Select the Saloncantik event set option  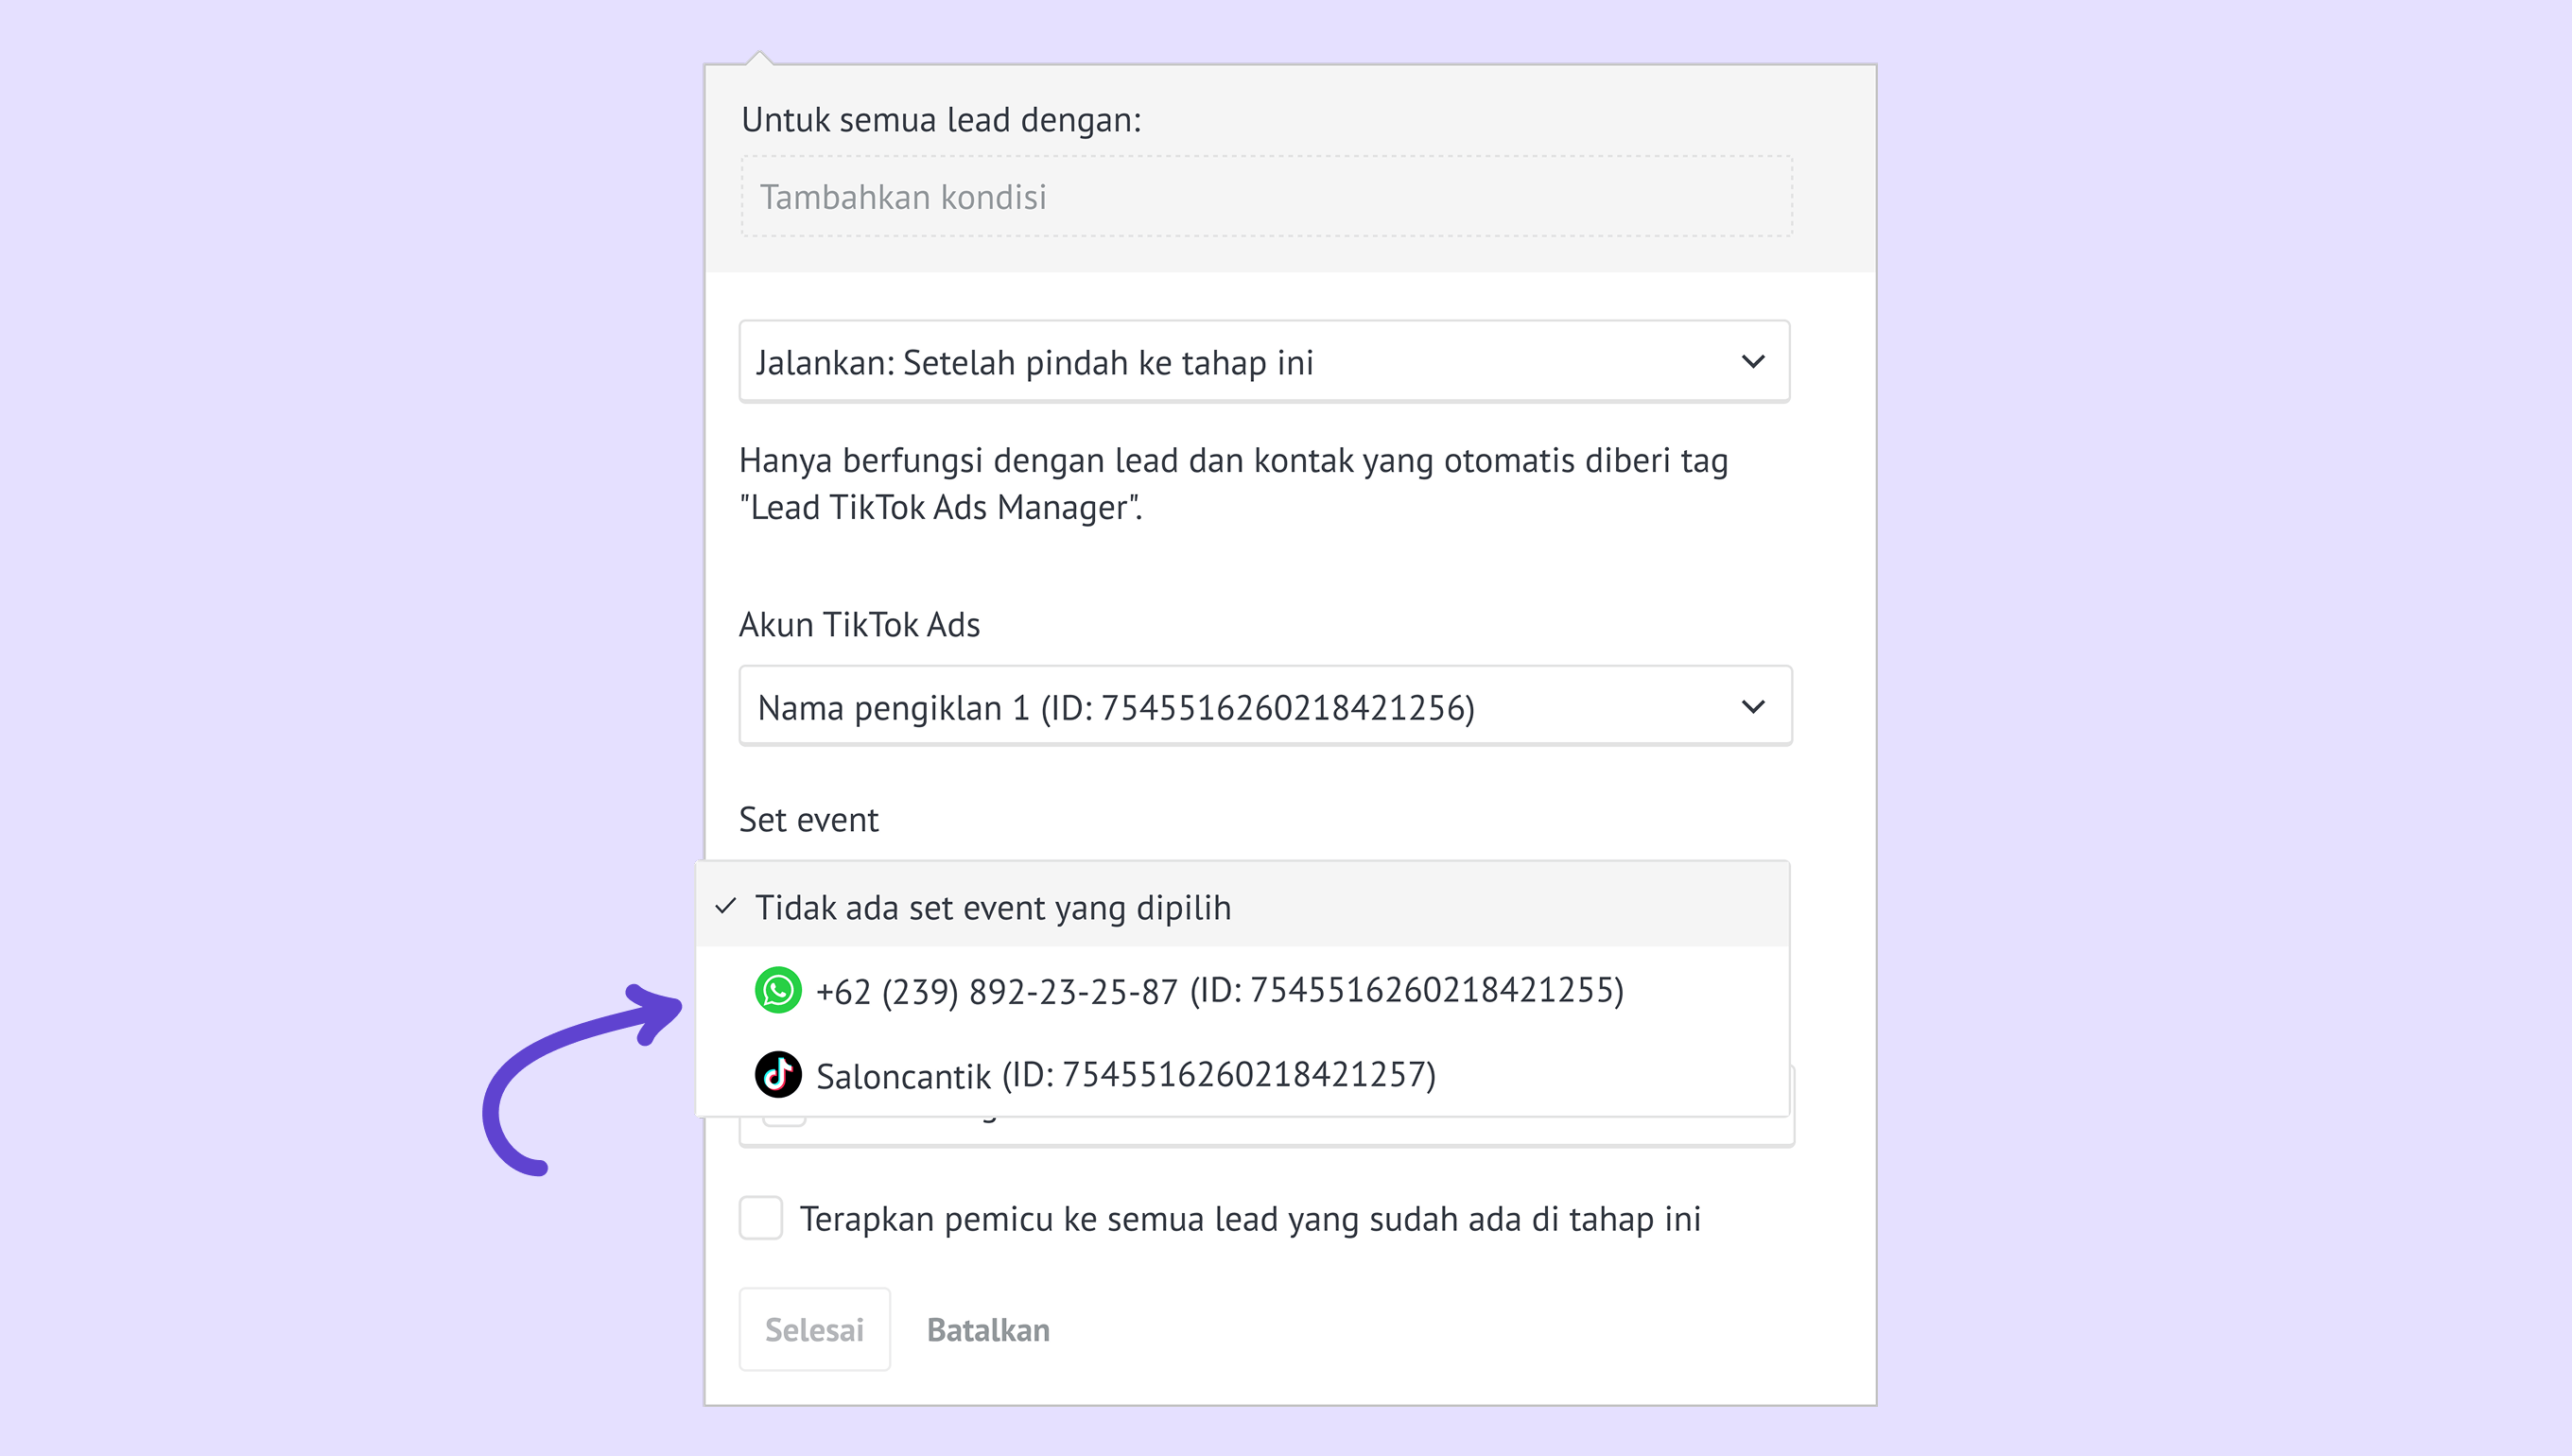(1125, 1076)
